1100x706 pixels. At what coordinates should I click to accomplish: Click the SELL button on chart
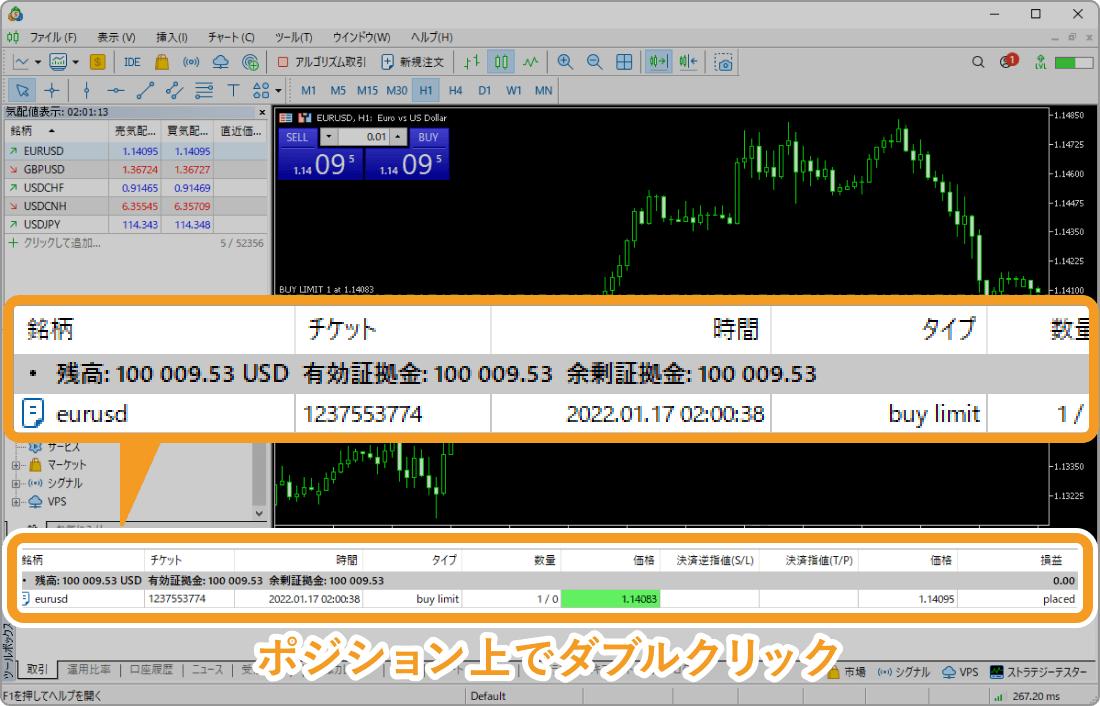point(297,137)
